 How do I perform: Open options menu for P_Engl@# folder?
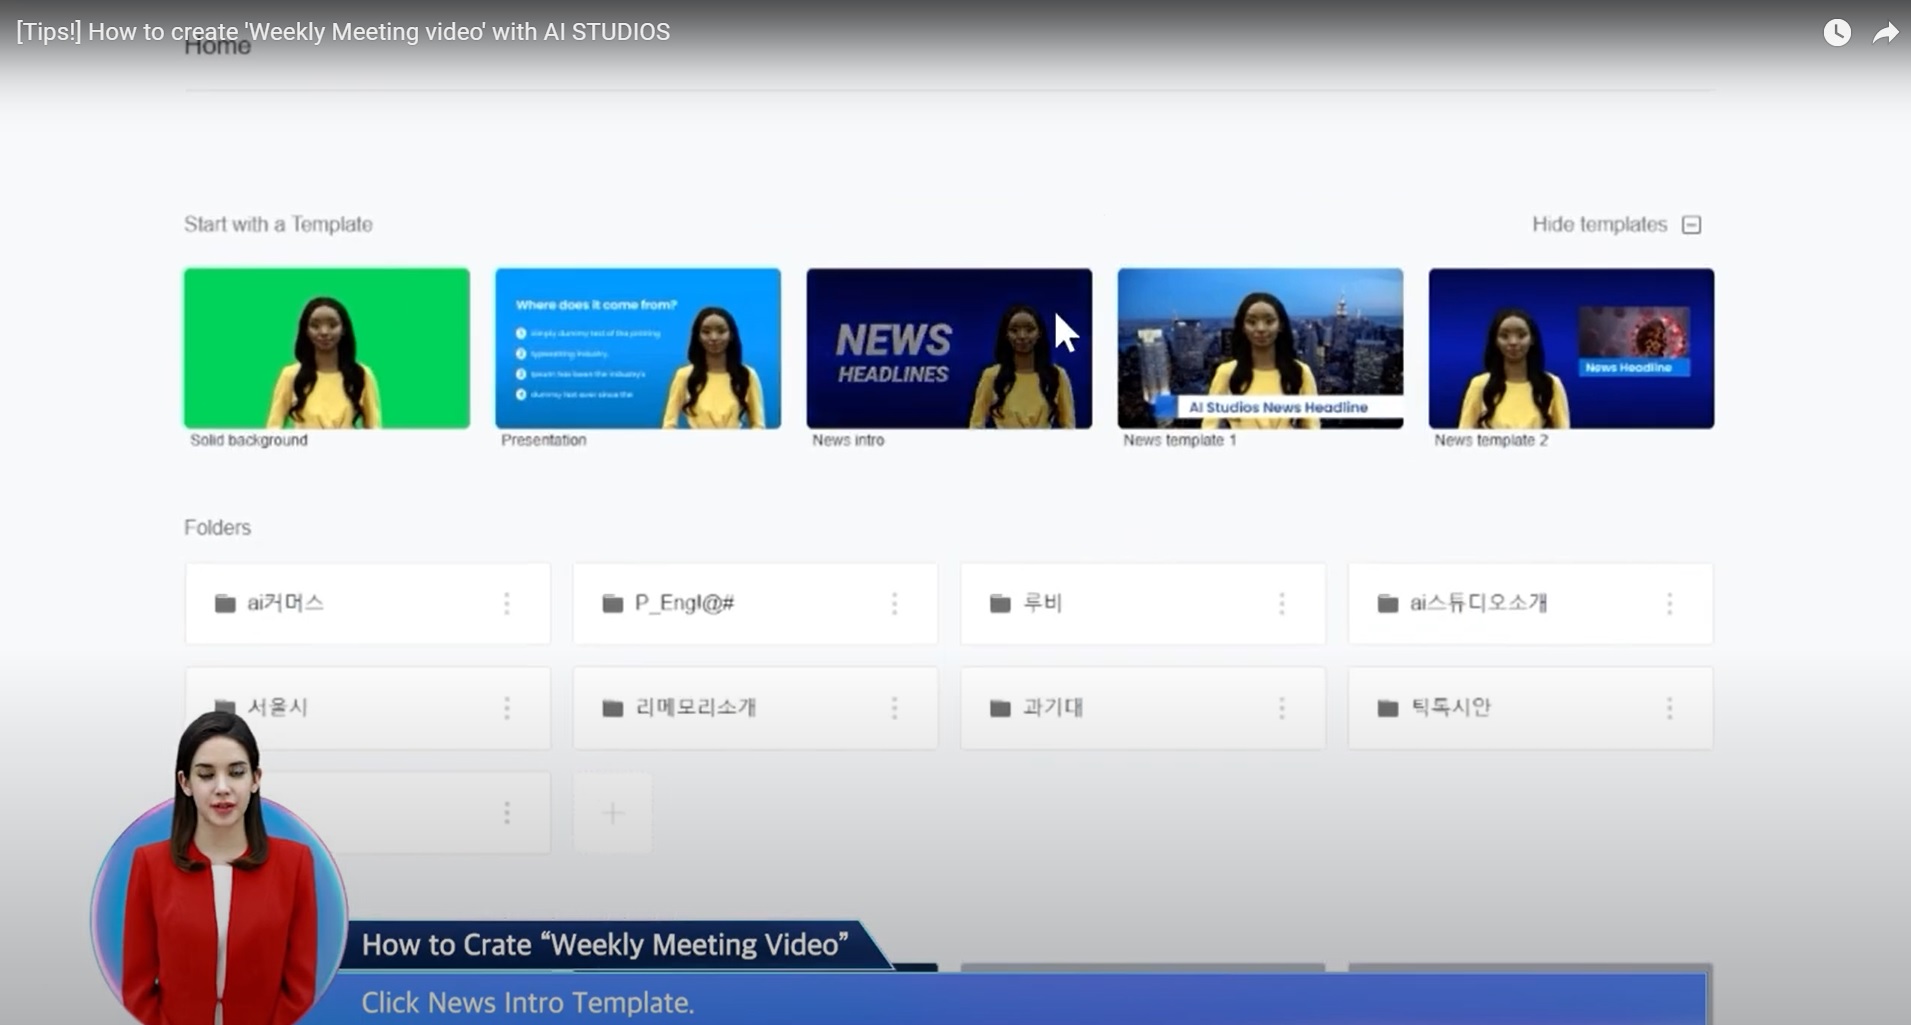coord(894,603)
